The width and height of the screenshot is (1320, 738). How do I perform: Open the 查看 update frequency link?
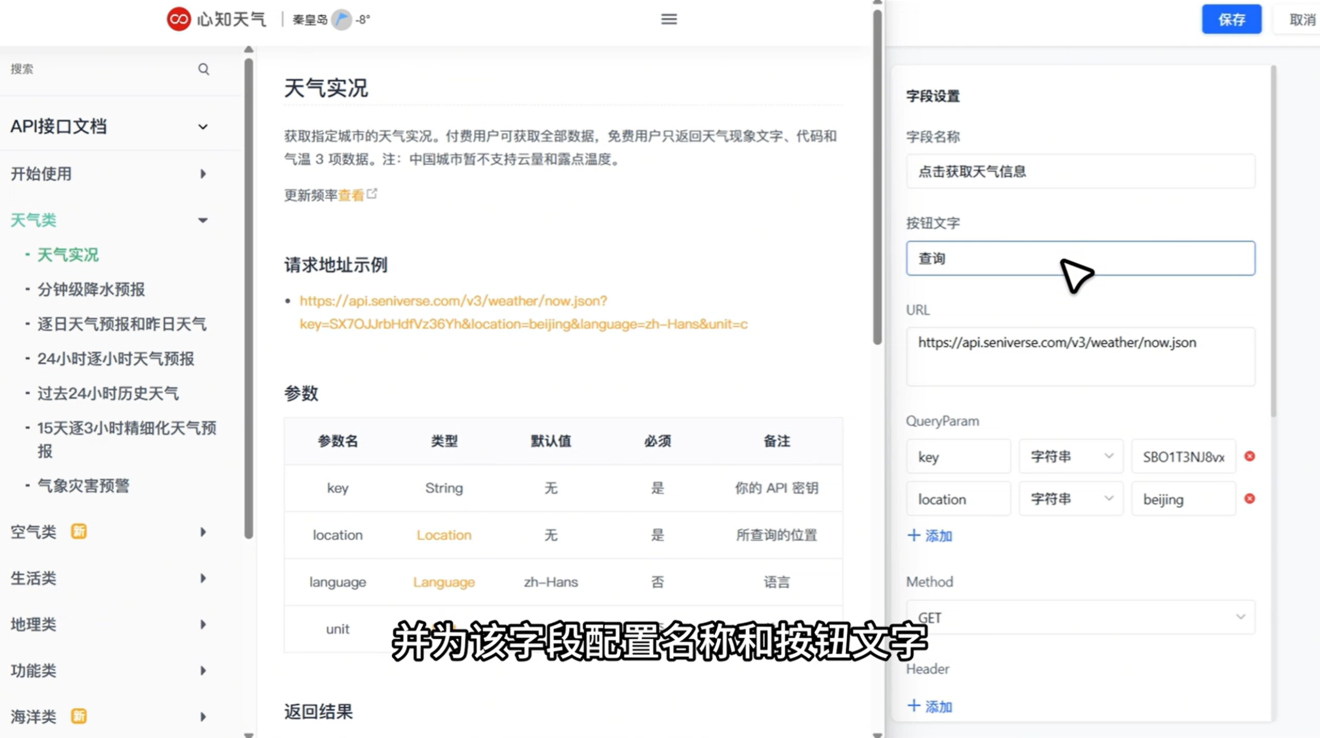(x=351, y=195)
